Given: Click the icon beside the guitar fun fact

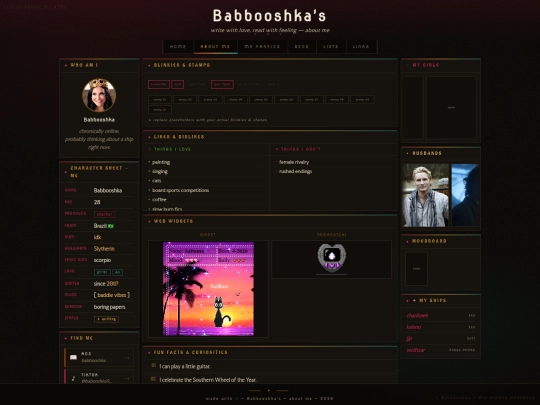Looking at the screenshot, I should (154, 365).
